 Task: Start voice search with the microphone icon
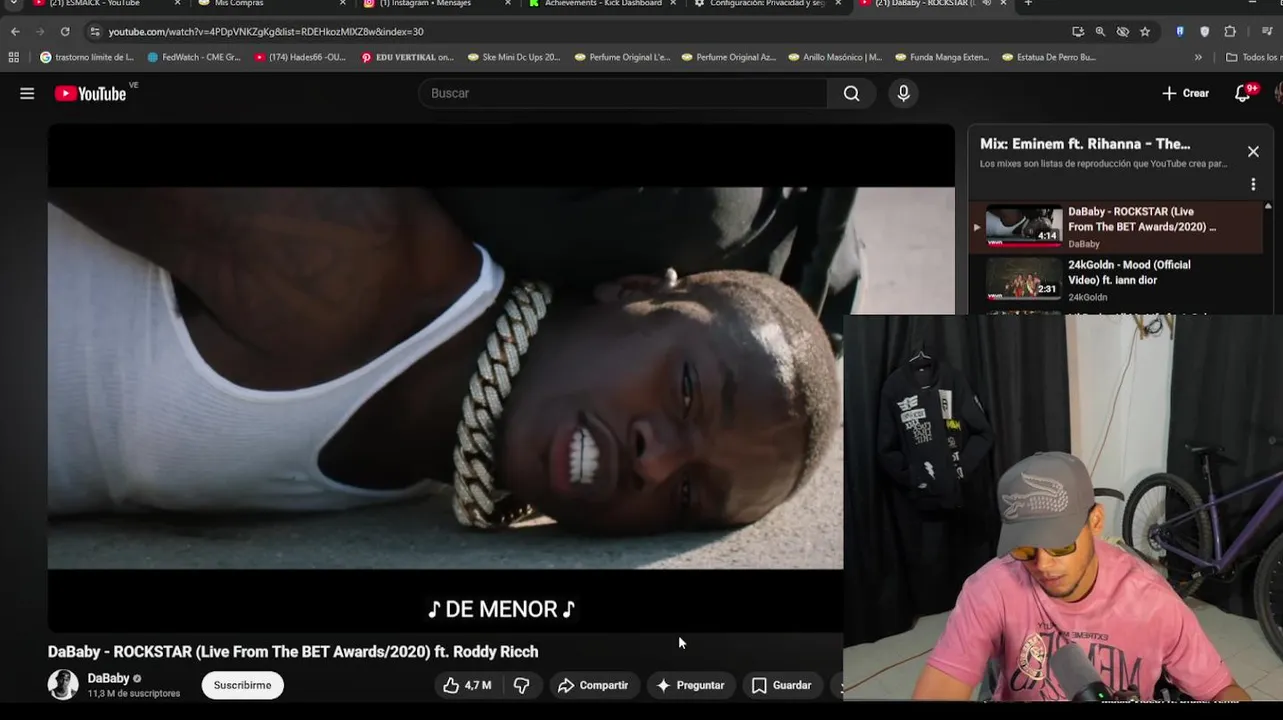(903, 93)
